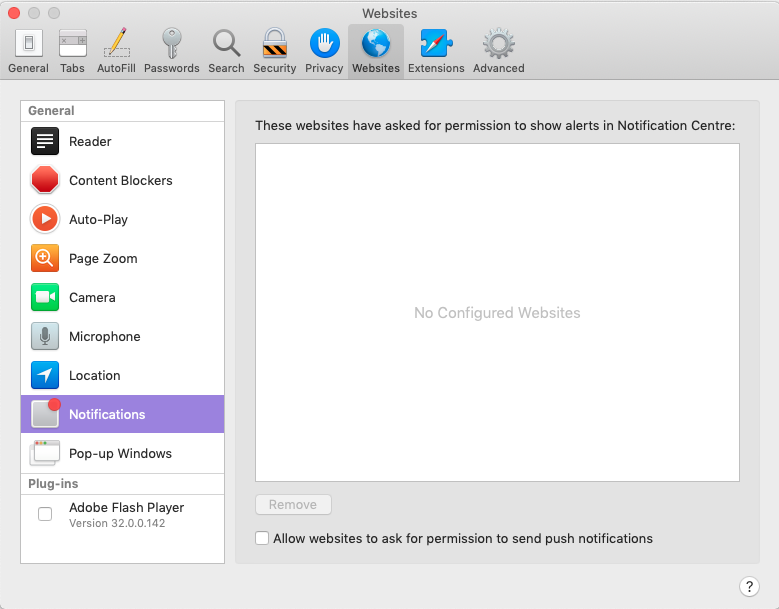Check Allow websites to ask for push notifications
Screen dimensions: 779x609
click(x=262, y=538)
